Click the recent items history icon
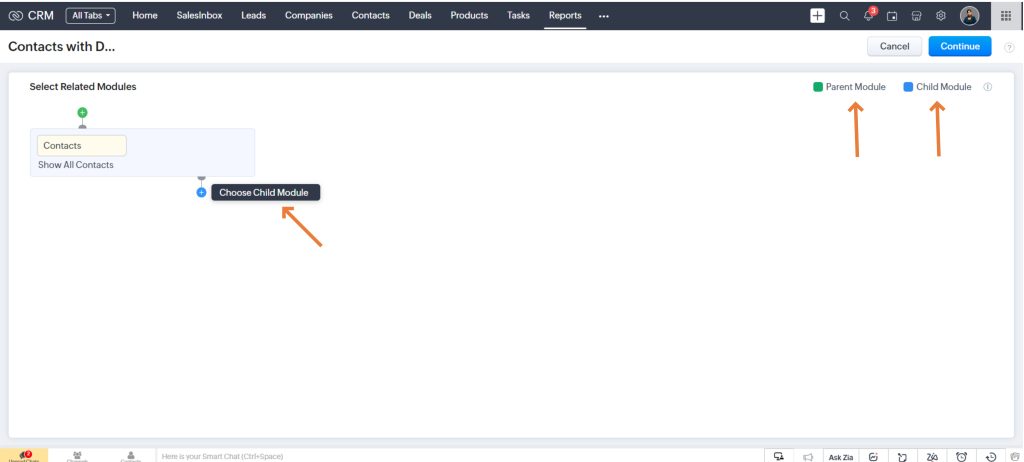This screenshot has height=462, width=1024. [x=991, y=457]
